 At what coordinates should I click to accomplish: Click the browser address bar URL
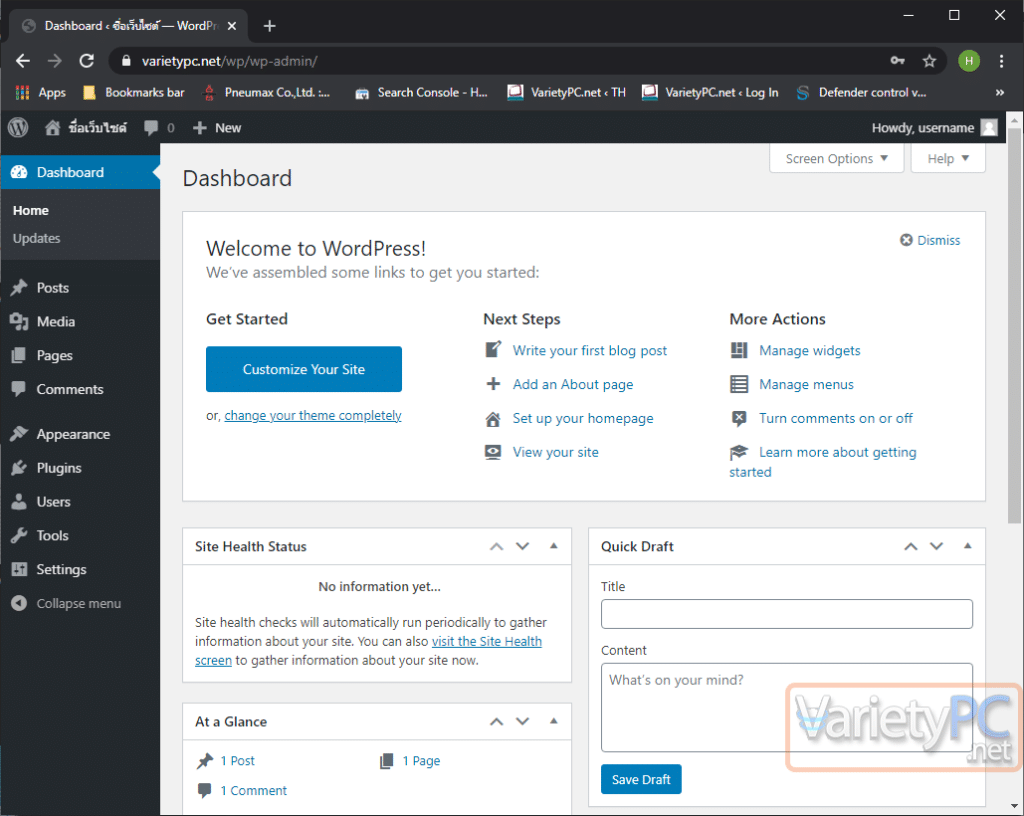(x=229, y=61)
